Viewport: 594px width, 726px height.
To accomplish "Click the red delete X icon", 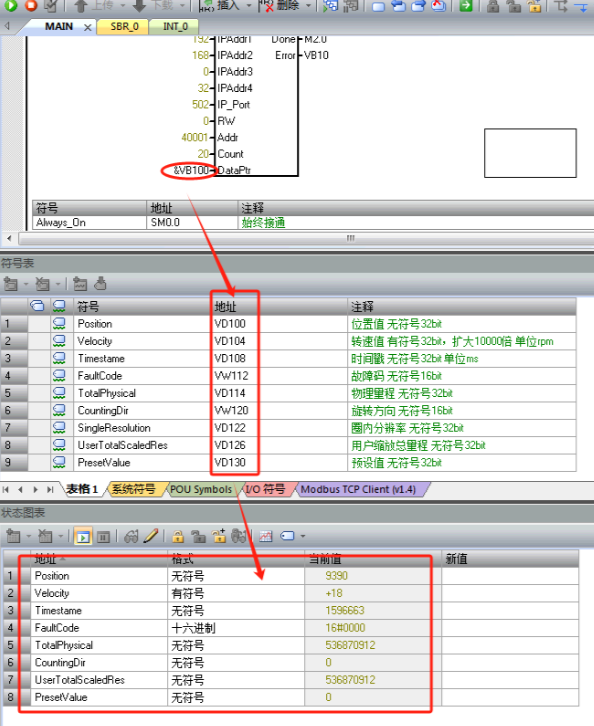I will (266, 6).
